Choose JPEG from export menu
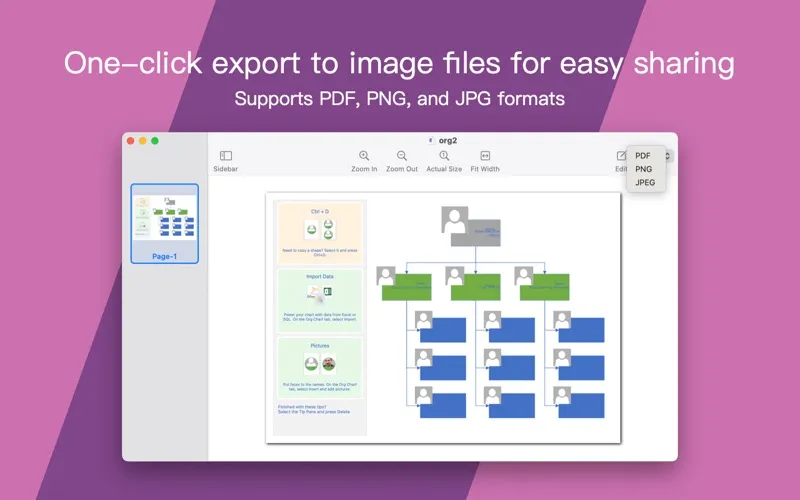Viewport: 800px width, 500px height. (645, 182)
